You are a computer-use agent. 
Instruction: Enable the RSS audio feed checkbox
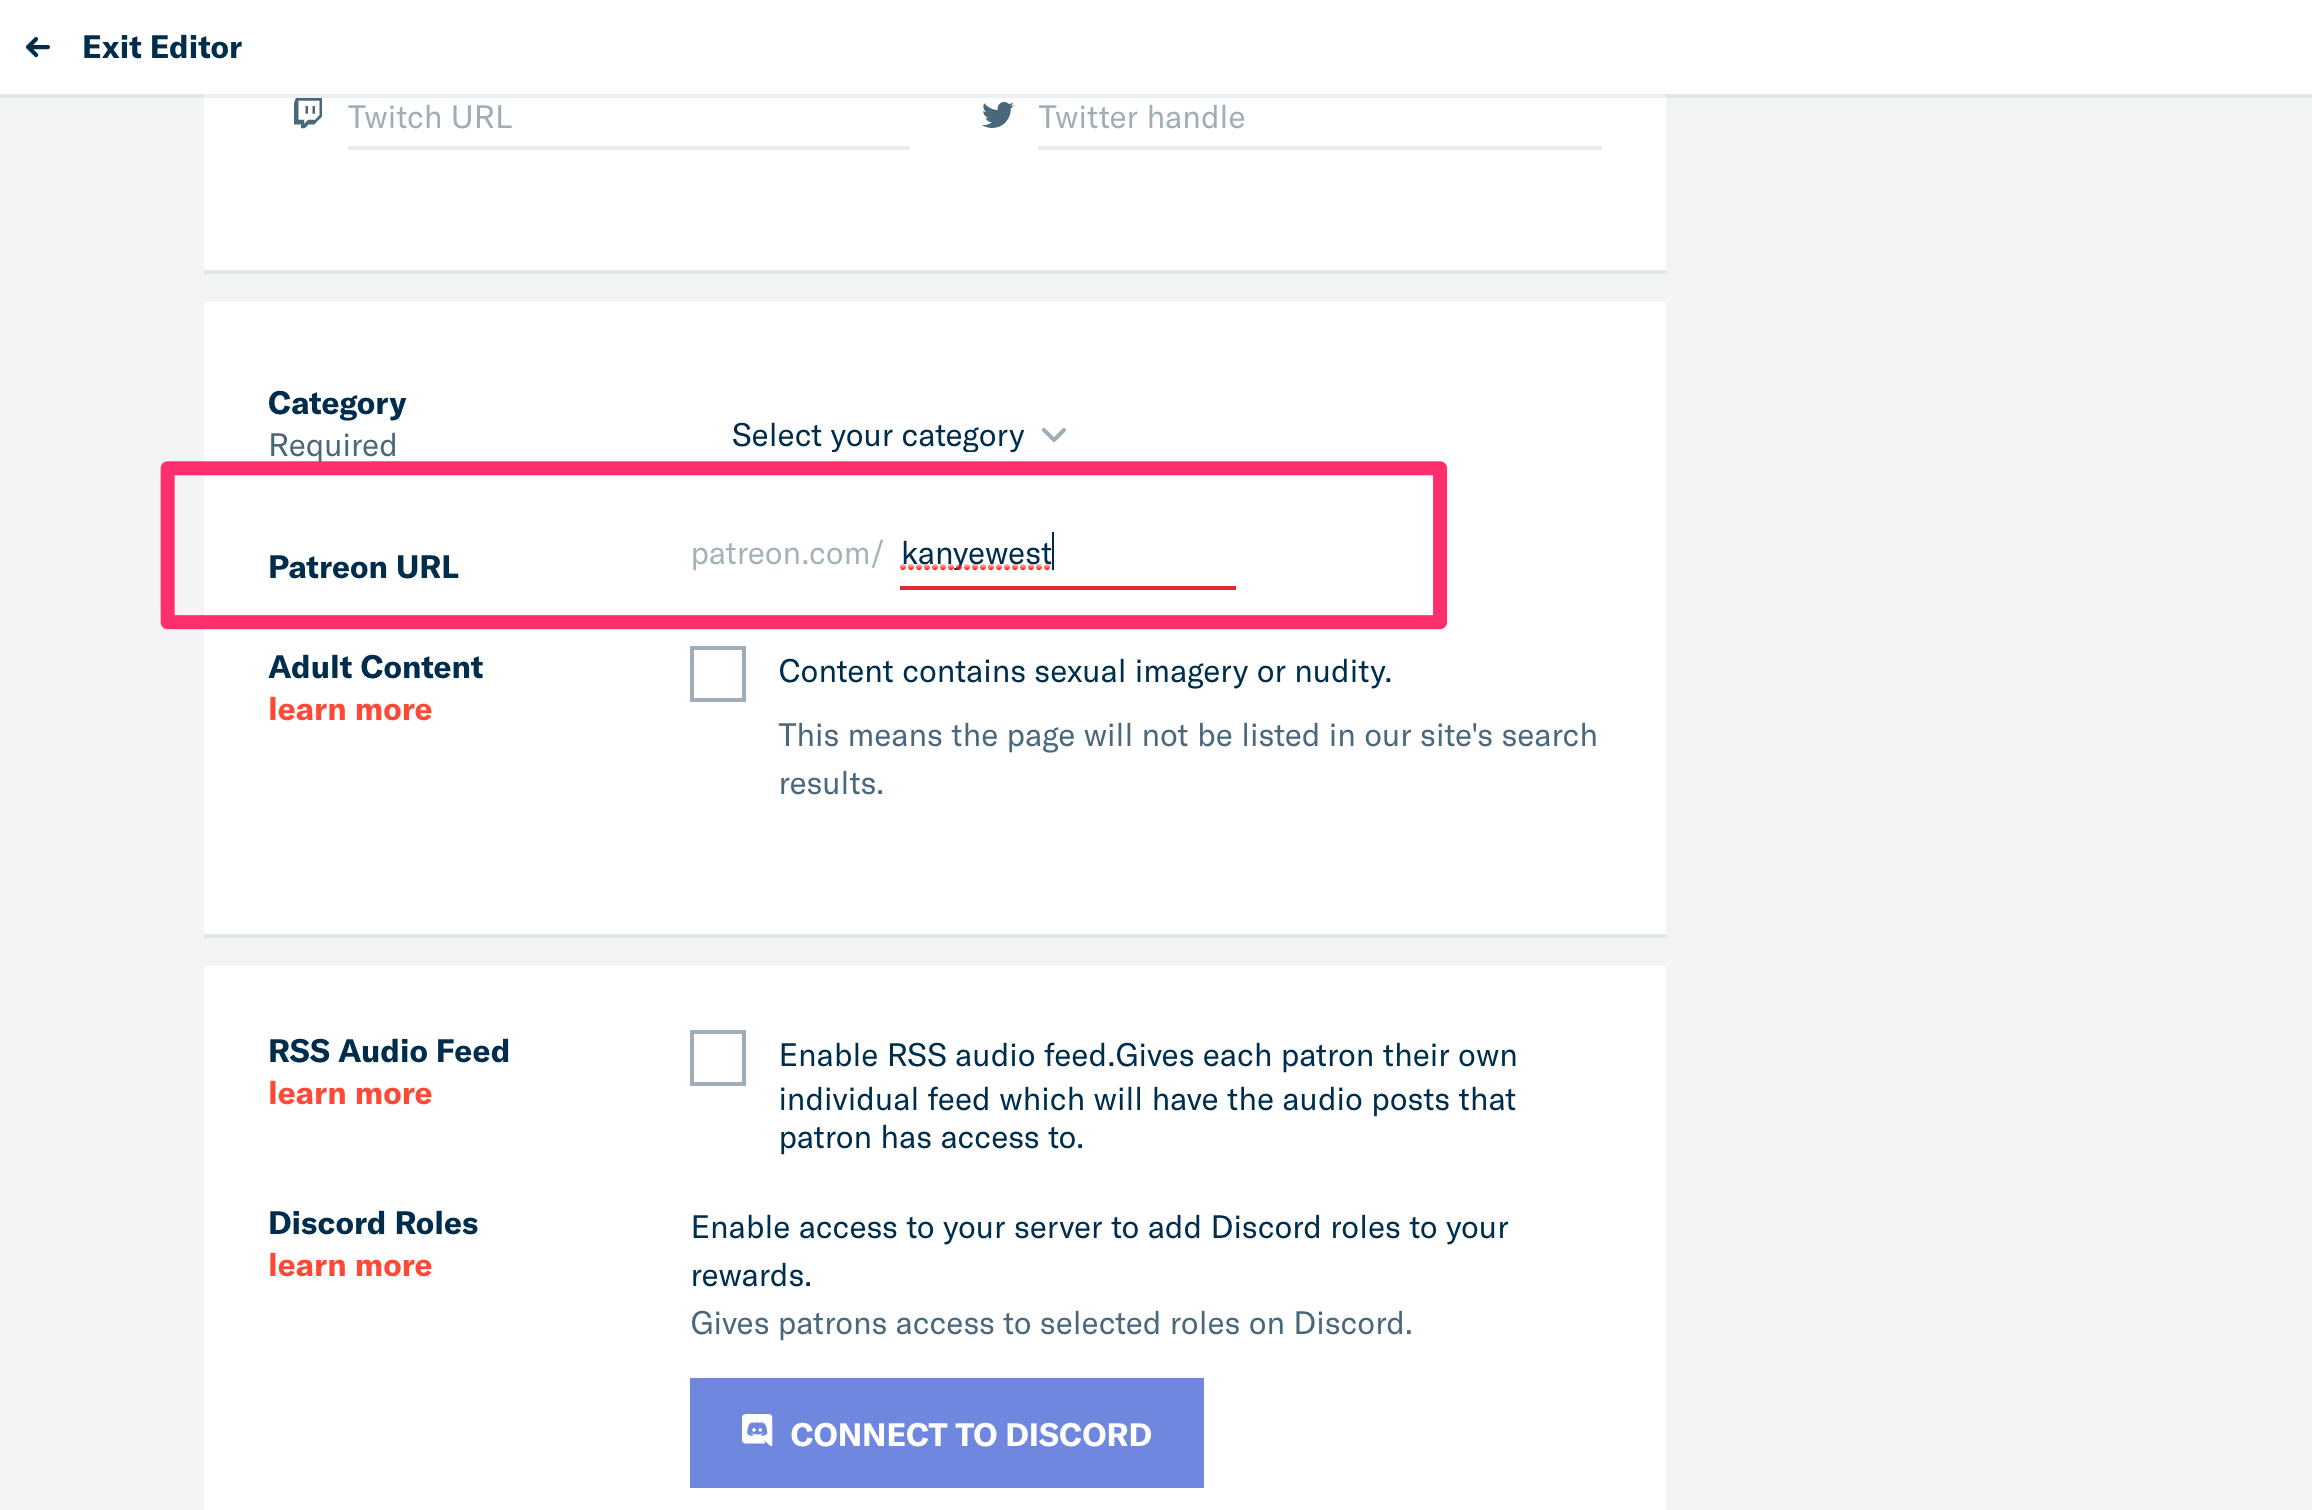(x=718, y=1057)
